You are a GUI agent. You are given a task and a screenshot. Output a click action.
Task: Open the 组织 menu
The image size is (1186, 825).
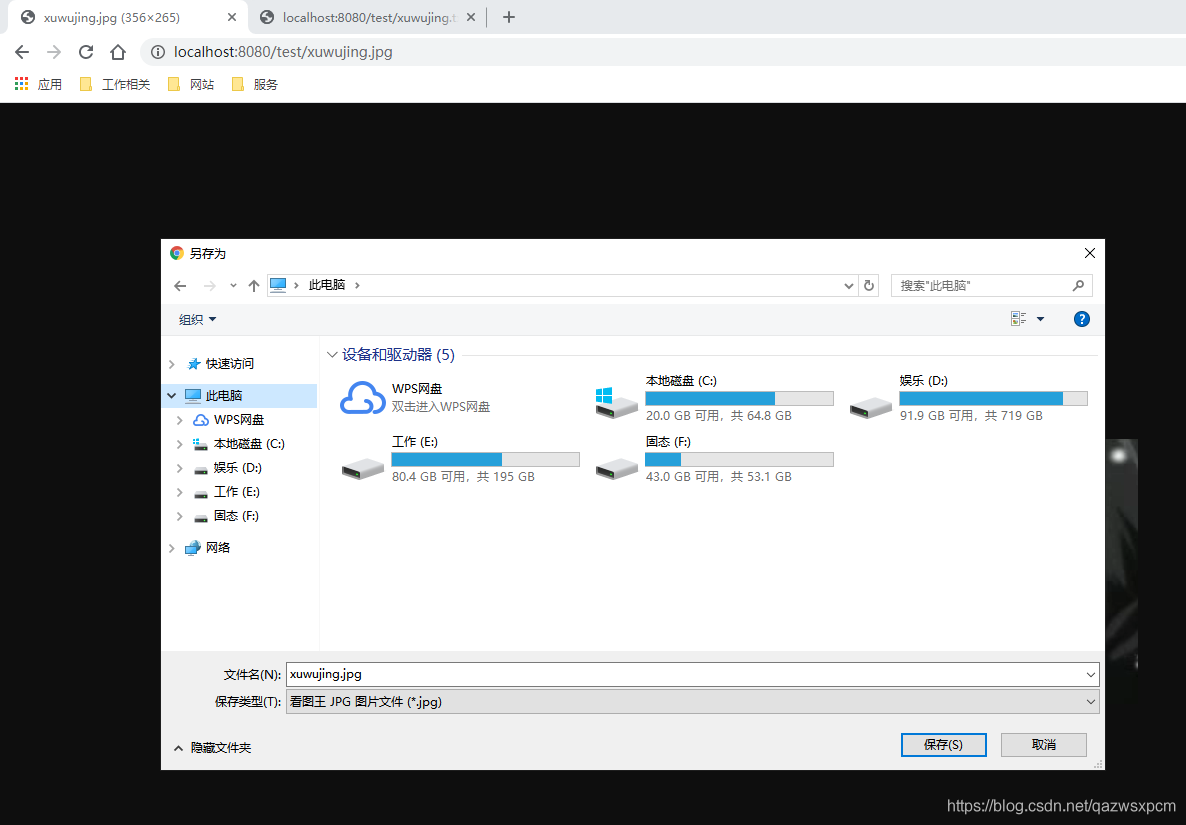(x=197, y=320)
